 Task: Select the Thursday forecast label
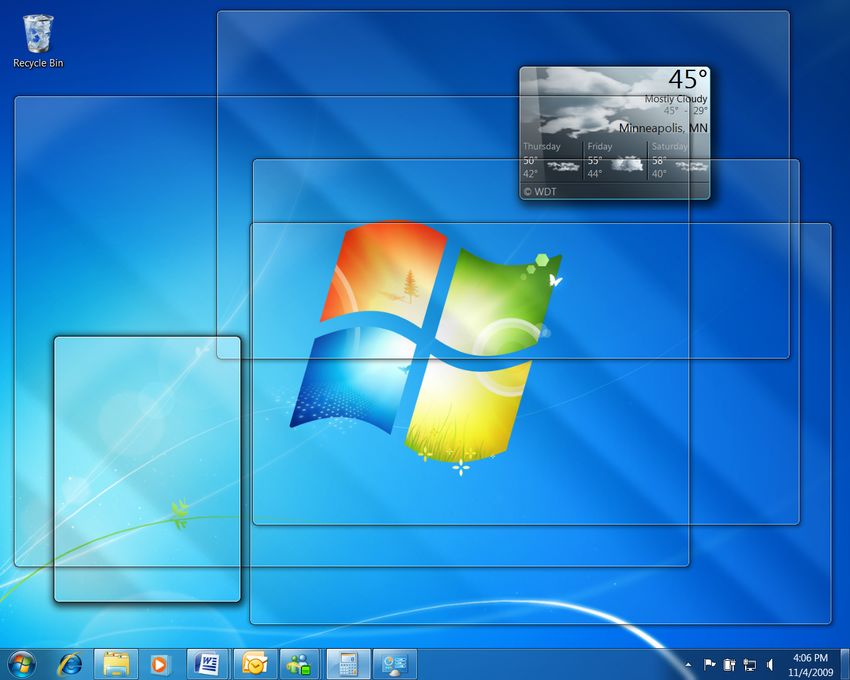542,146
